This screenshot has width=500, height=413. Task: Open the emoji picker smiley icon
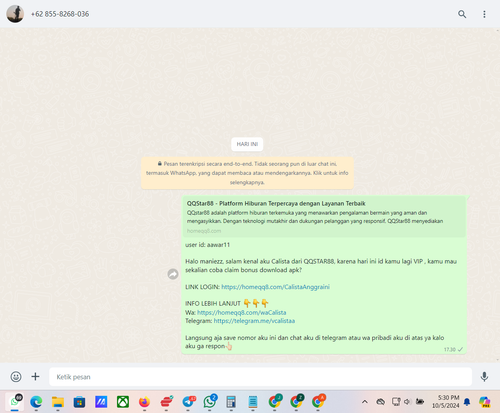click(16, 377)
